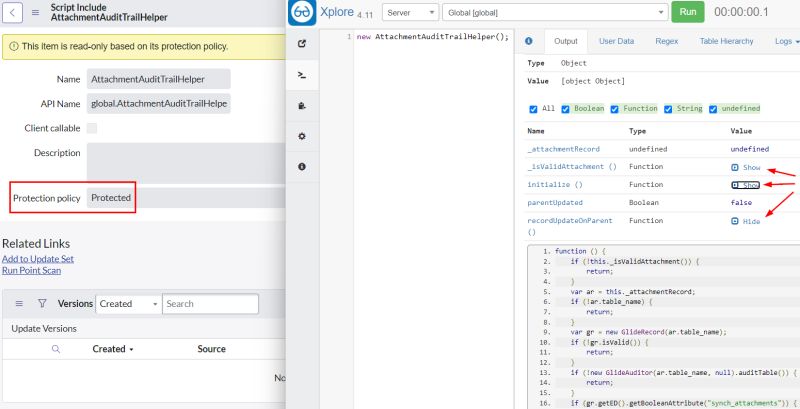
Task: Click the initialize () property name
Action: coord(555,185)
